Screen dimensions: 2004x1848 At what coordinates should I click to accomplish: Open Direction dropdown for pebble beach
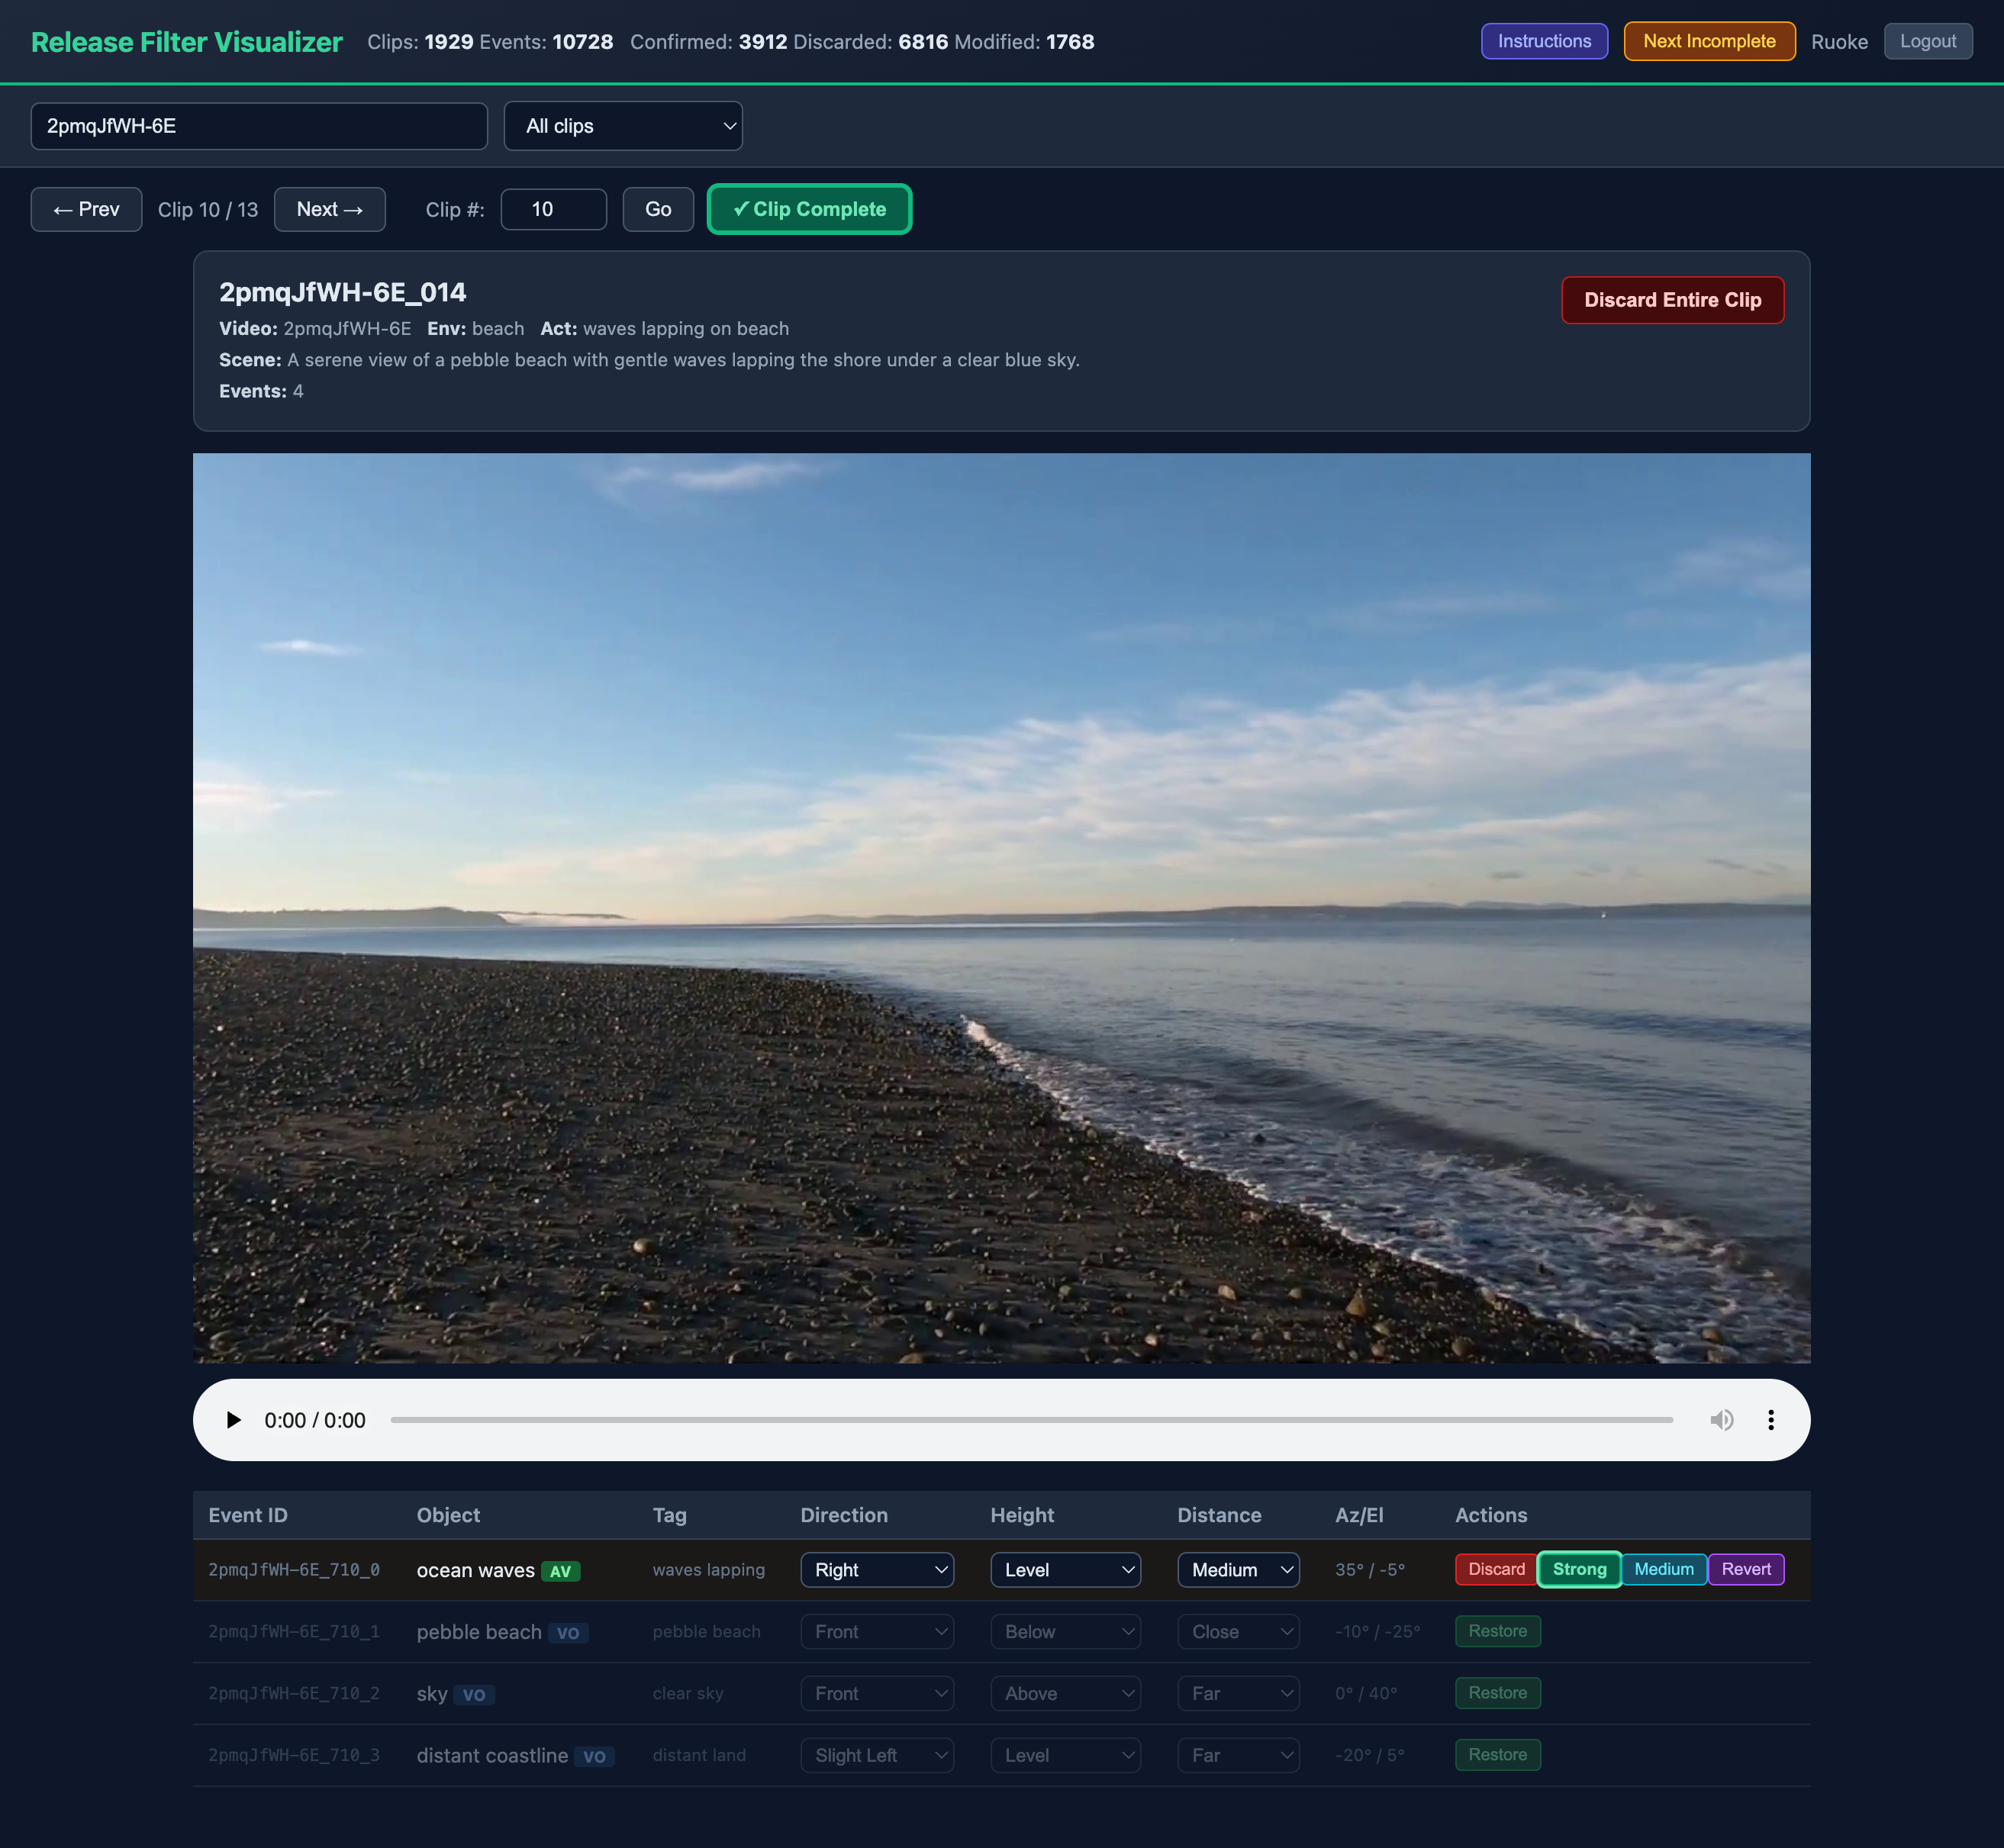click(x=877, y=1632)
